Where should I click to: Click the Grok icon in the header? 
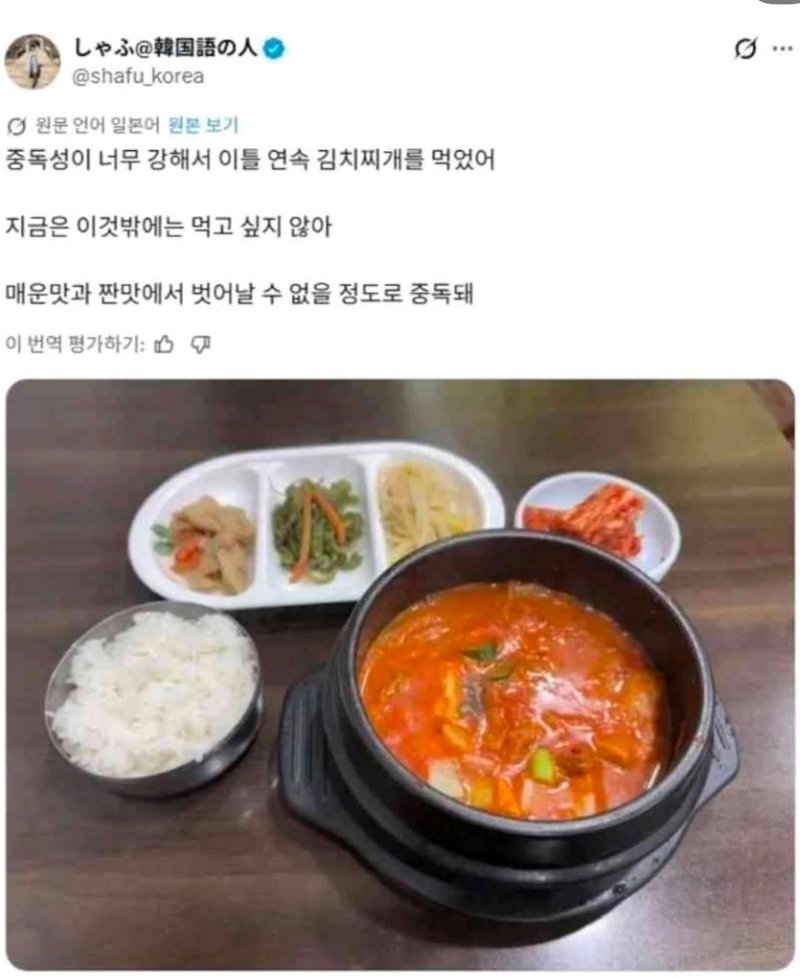[745, 48]
